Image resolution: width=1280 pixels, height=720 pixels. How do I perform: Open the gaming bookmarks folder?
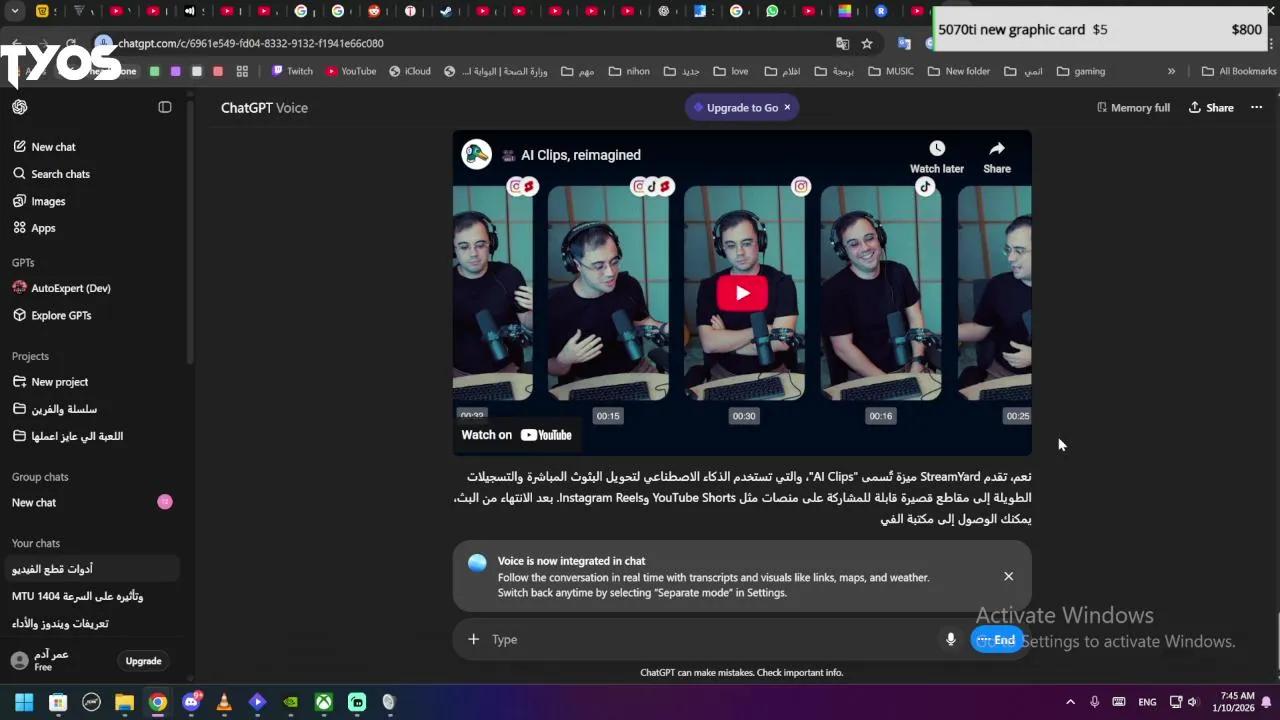tap(1081, 71)
